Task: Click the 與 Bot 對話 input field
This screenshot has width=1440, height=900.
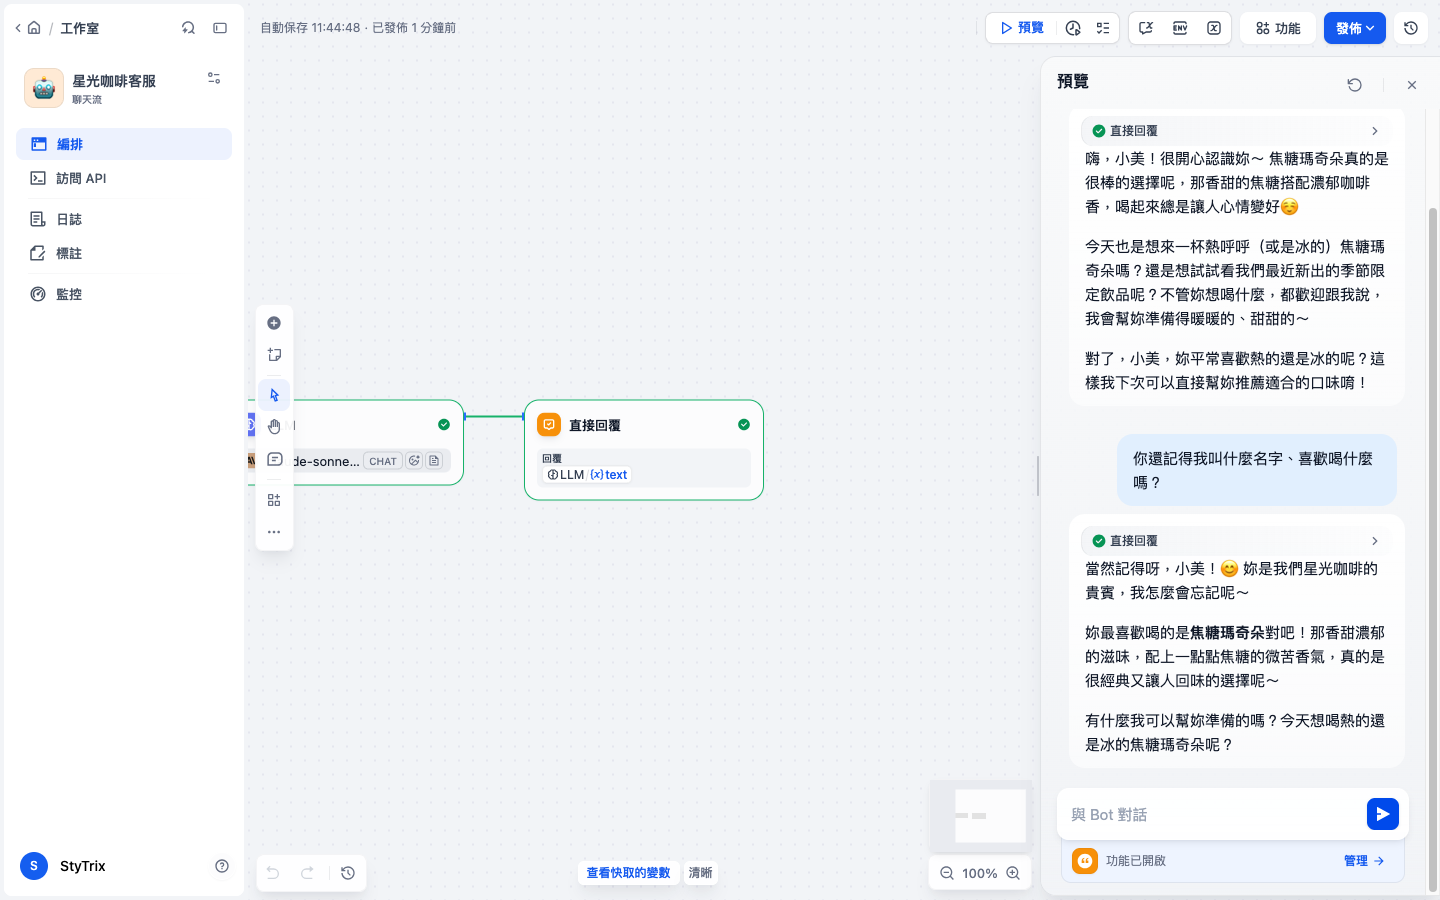Action: [x=1212, y=814]
